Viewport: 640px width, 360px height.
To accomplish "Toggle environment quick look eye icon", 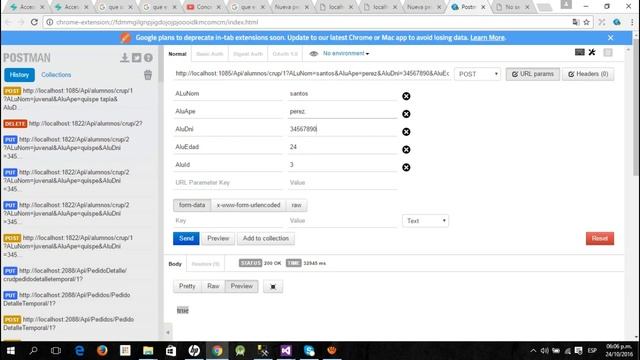I will 313,53.
